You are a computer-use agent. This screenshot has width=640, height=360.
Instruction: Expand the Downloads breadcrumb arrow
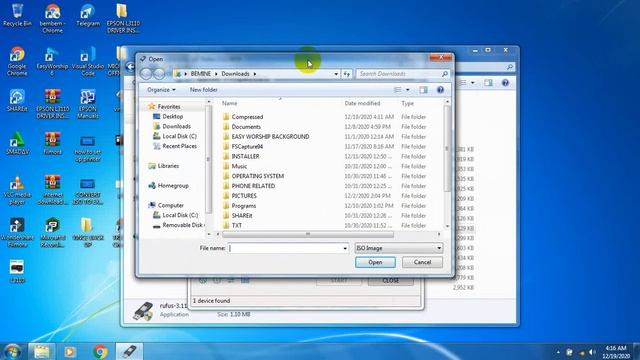[x=255, y=74]
